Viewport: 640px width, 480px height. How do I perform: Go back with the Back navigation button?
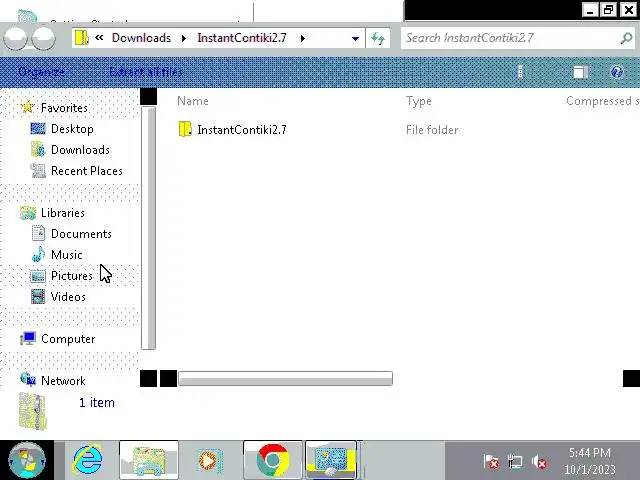click(x=16, y=38)
